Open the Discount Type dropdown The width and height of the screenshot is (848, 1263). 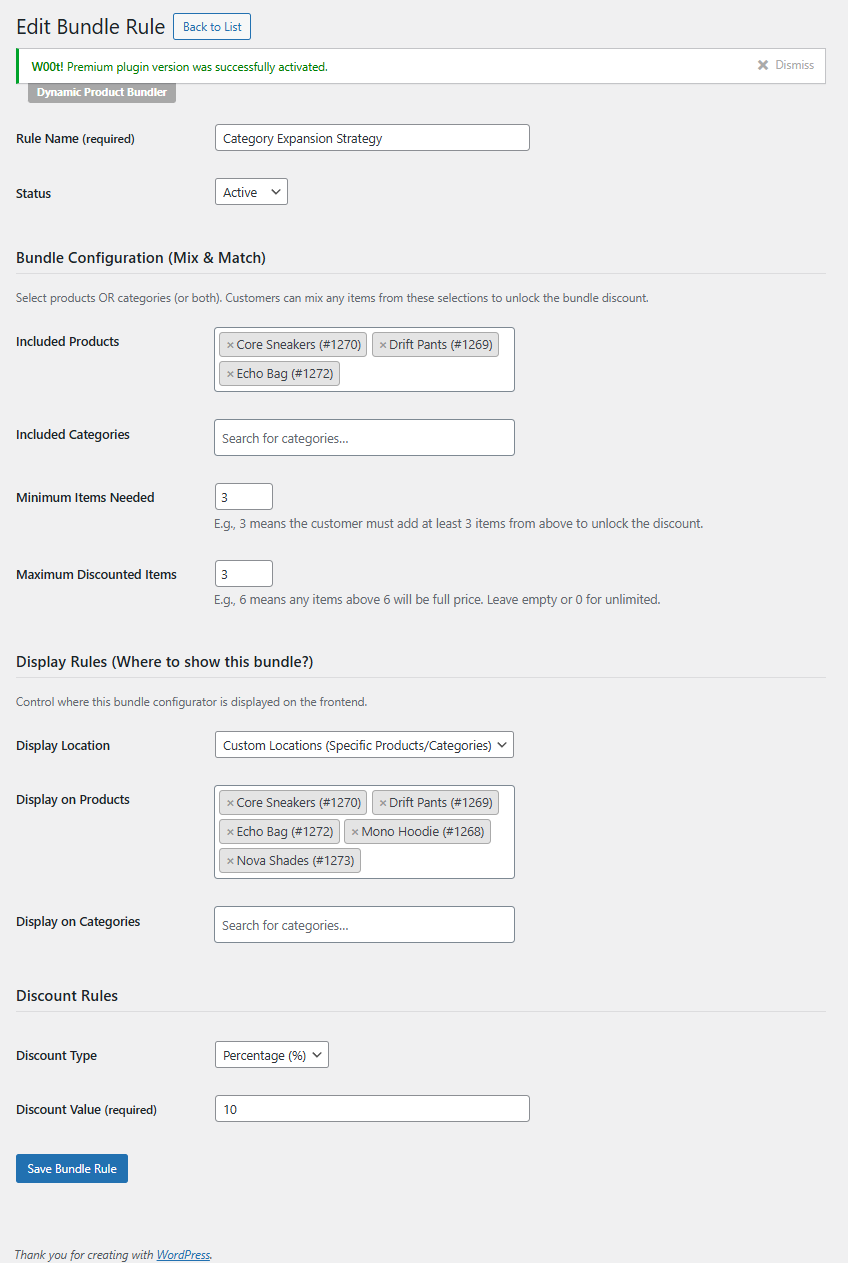(272, 1055)
